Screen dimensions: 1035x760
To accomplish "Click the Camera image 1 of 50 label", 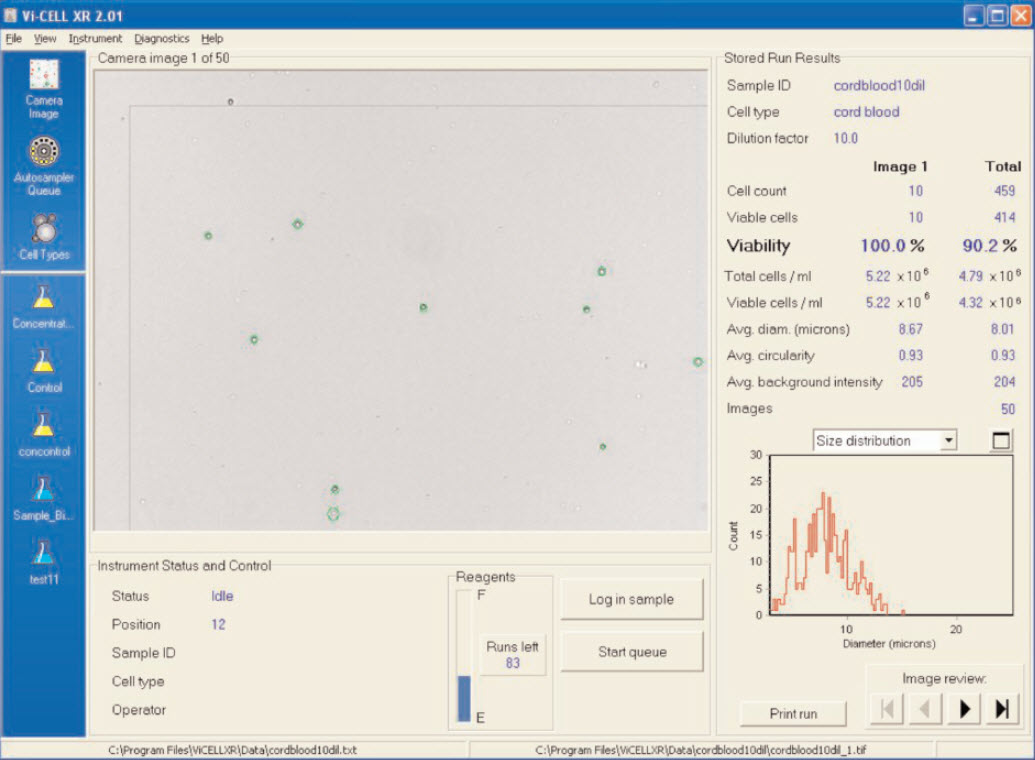I will 164,58.
